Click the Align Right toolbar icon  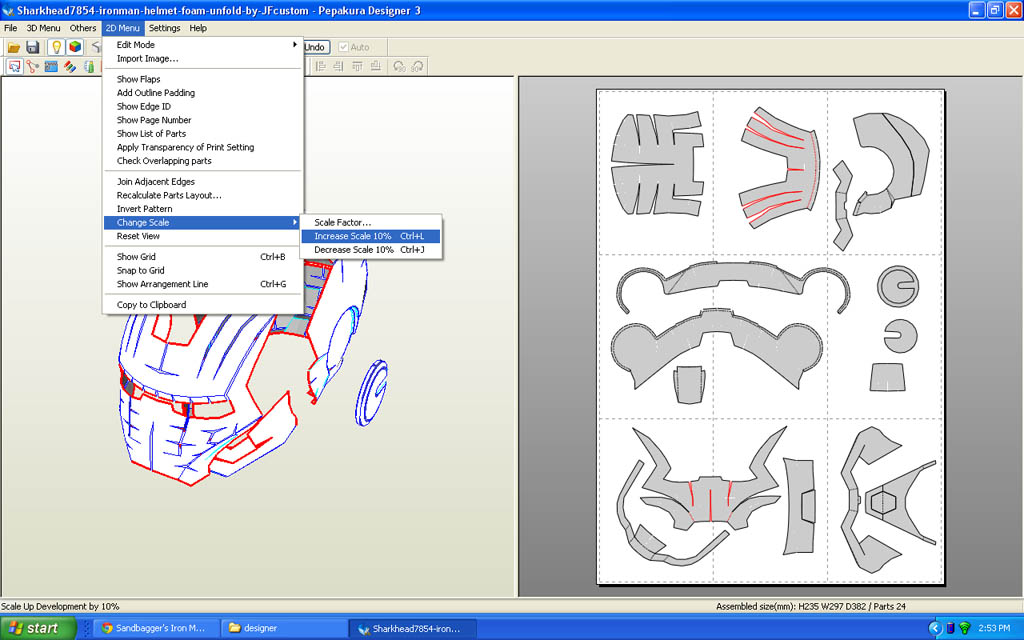pyautogui.click(x=338, y=67)
